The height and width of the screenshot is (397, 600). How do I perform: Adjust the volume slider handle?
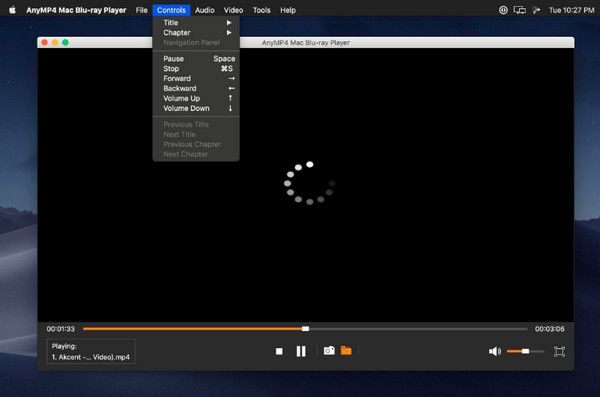click(x=526, y=351)
